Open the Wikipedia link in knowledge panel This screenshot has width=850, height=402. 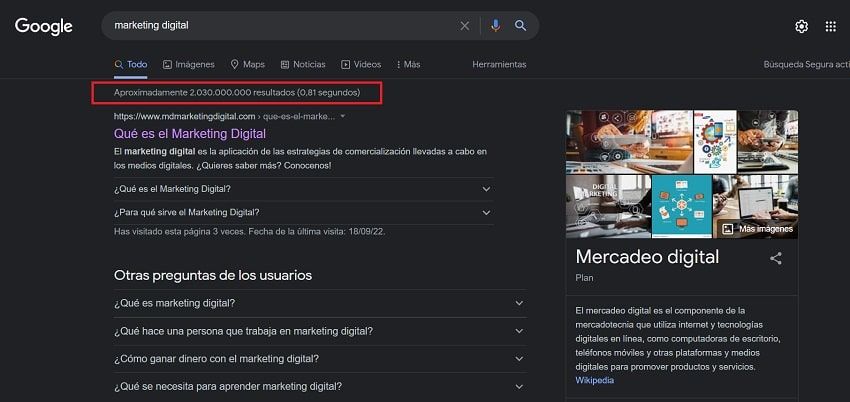(x=595, y=380)
